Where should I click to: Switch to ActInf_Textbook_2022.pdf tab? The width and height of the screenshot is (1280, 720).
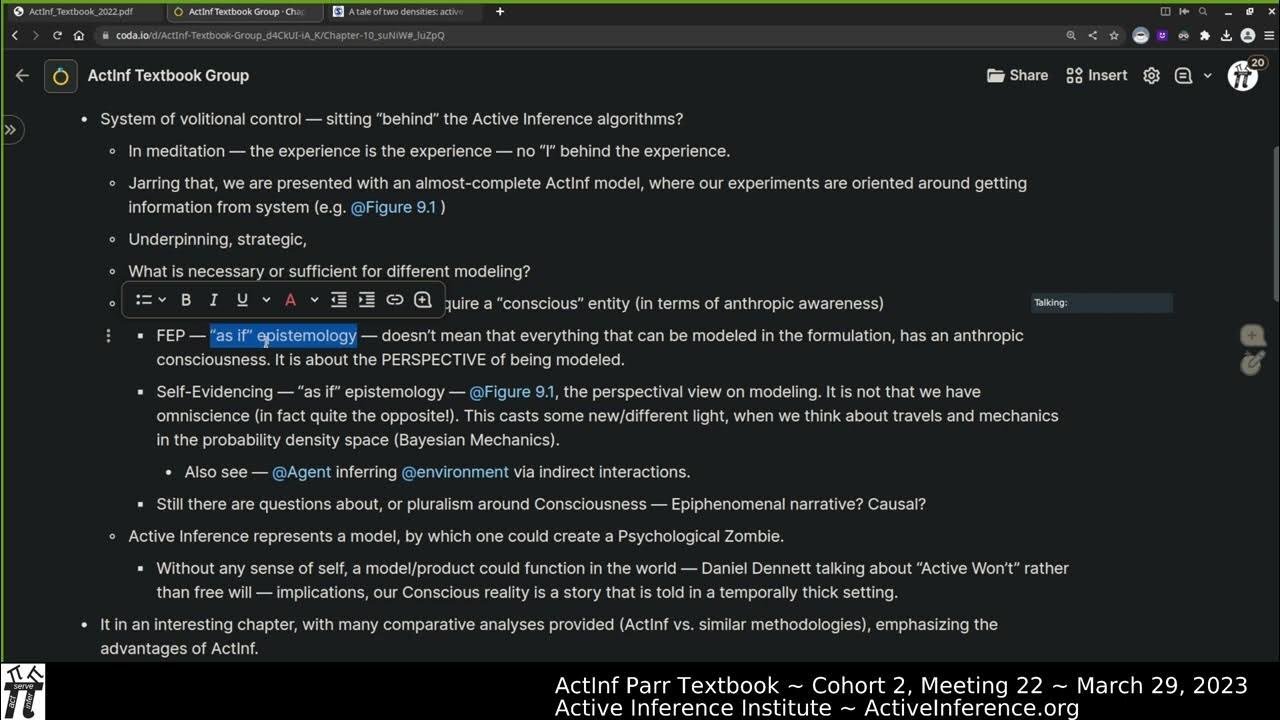[80, 12]
